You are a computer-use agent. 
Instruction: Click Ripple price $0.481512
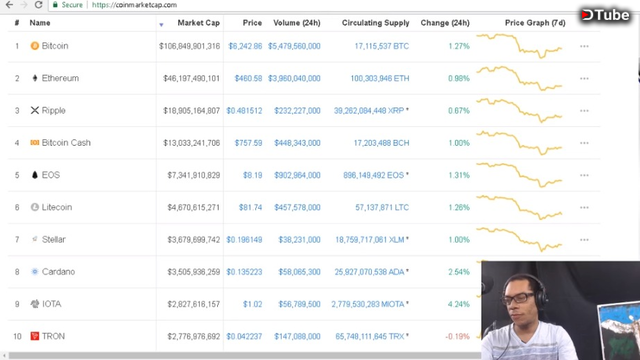(x=244, y=111)
